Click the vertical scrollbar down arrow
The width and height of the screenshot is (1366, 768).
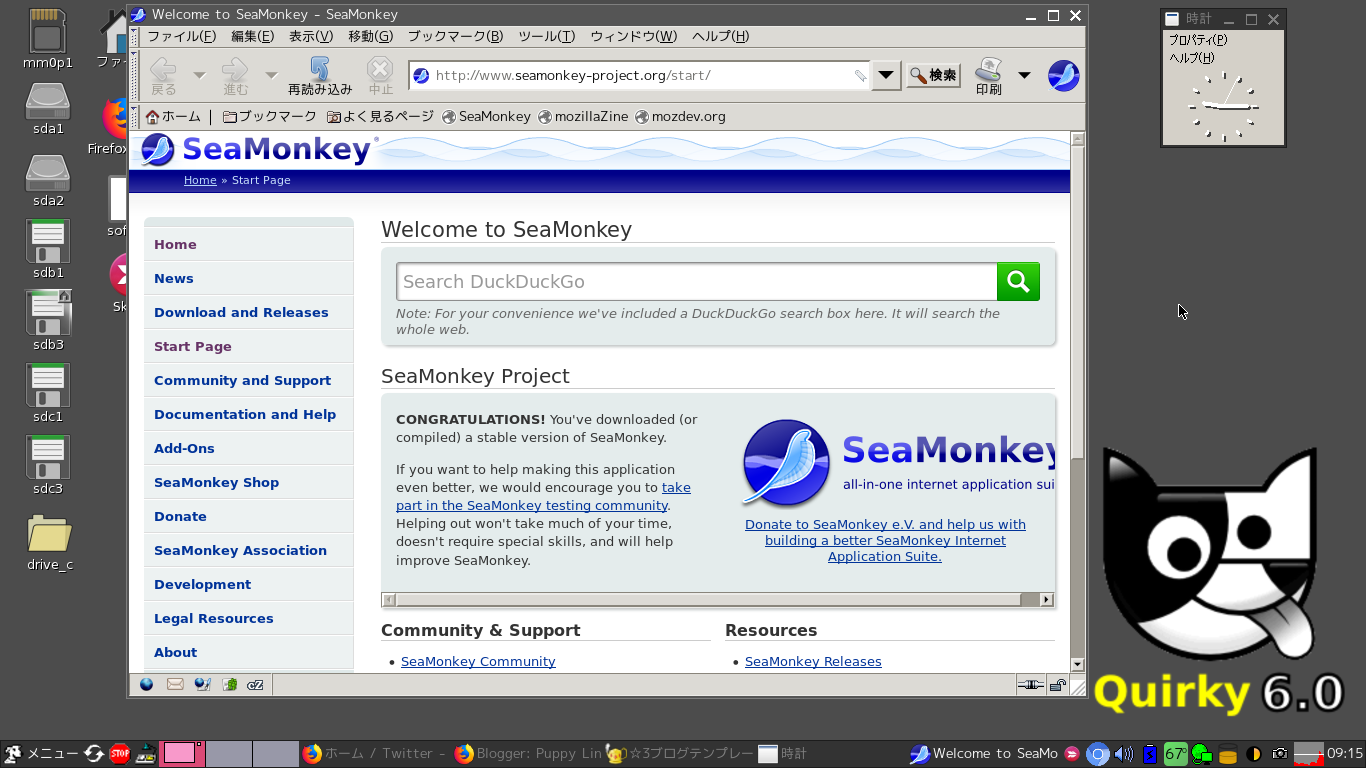[x=1077, y=665]
